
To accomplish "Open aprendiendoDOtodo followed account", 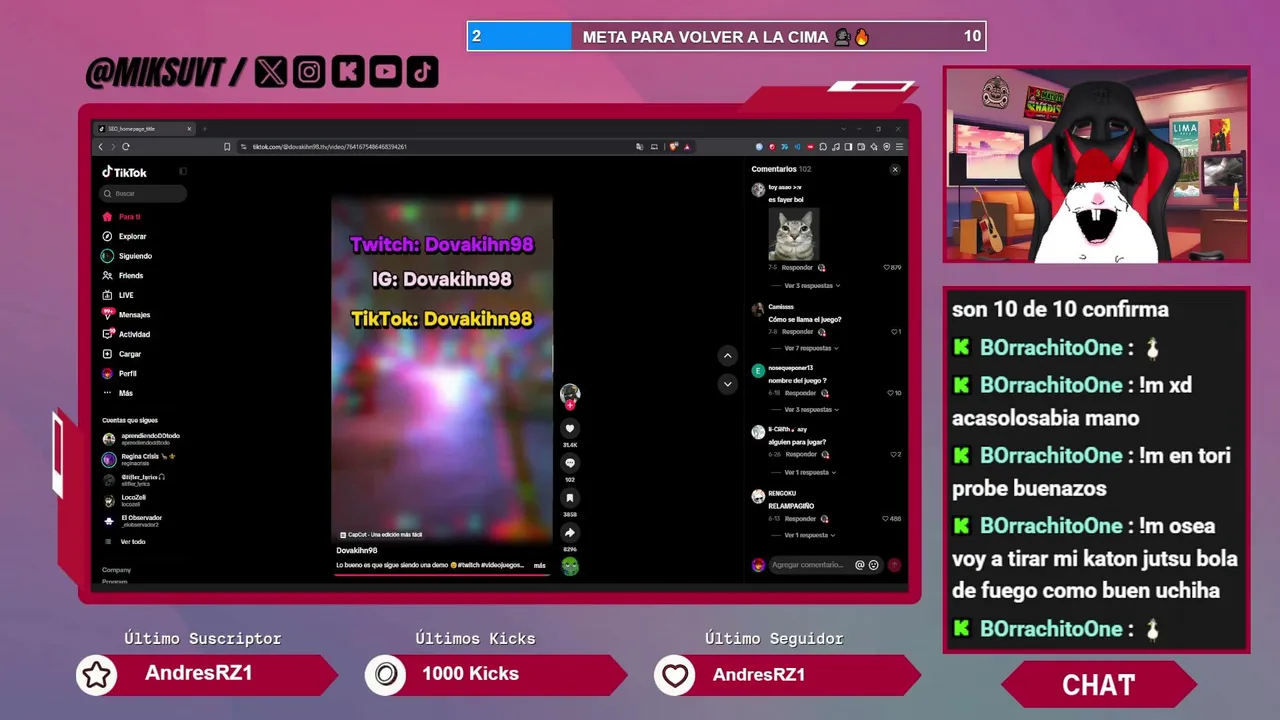I will pos(141,439).
